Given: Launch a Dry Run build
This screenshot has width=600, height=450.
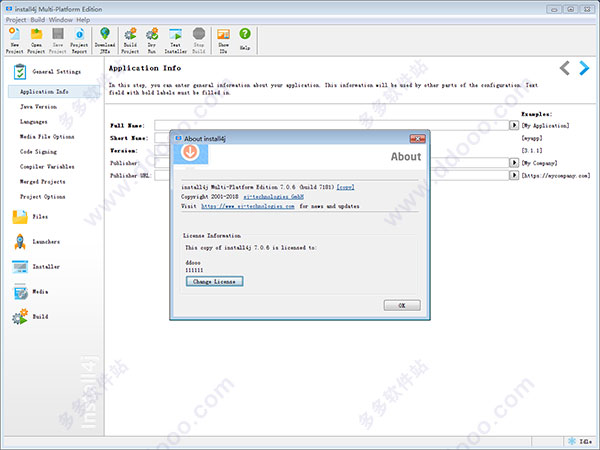Looking at the screenshot, I should [x=152, y=40].
